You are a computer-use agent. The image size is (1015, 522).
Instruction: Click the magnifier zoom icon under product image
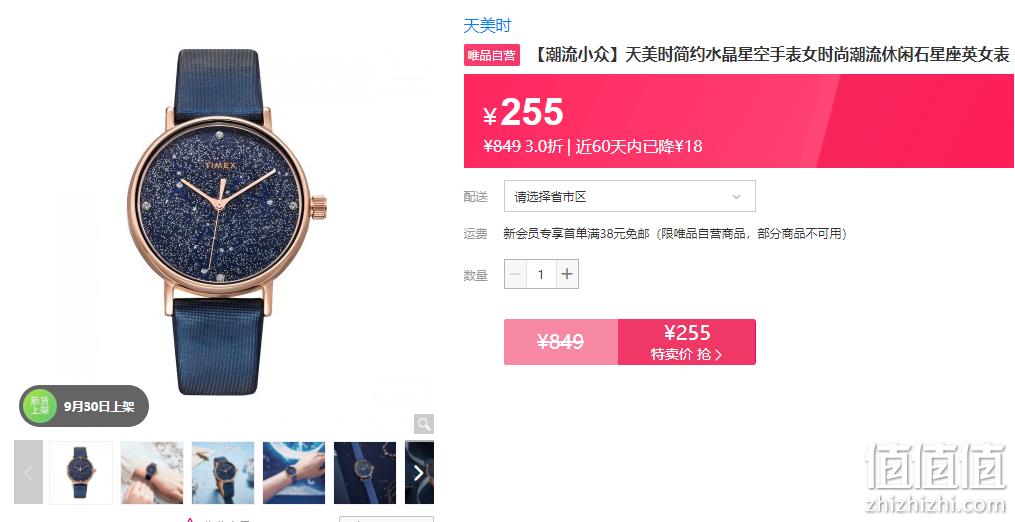coord(424,424)
